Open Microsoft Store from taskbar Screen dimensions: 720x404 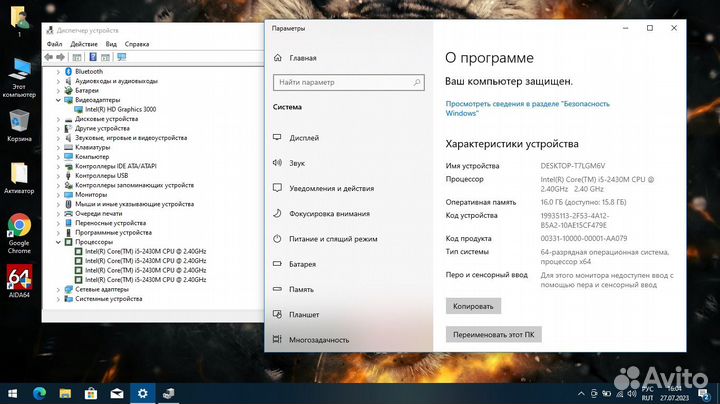(x=91, y=393)
